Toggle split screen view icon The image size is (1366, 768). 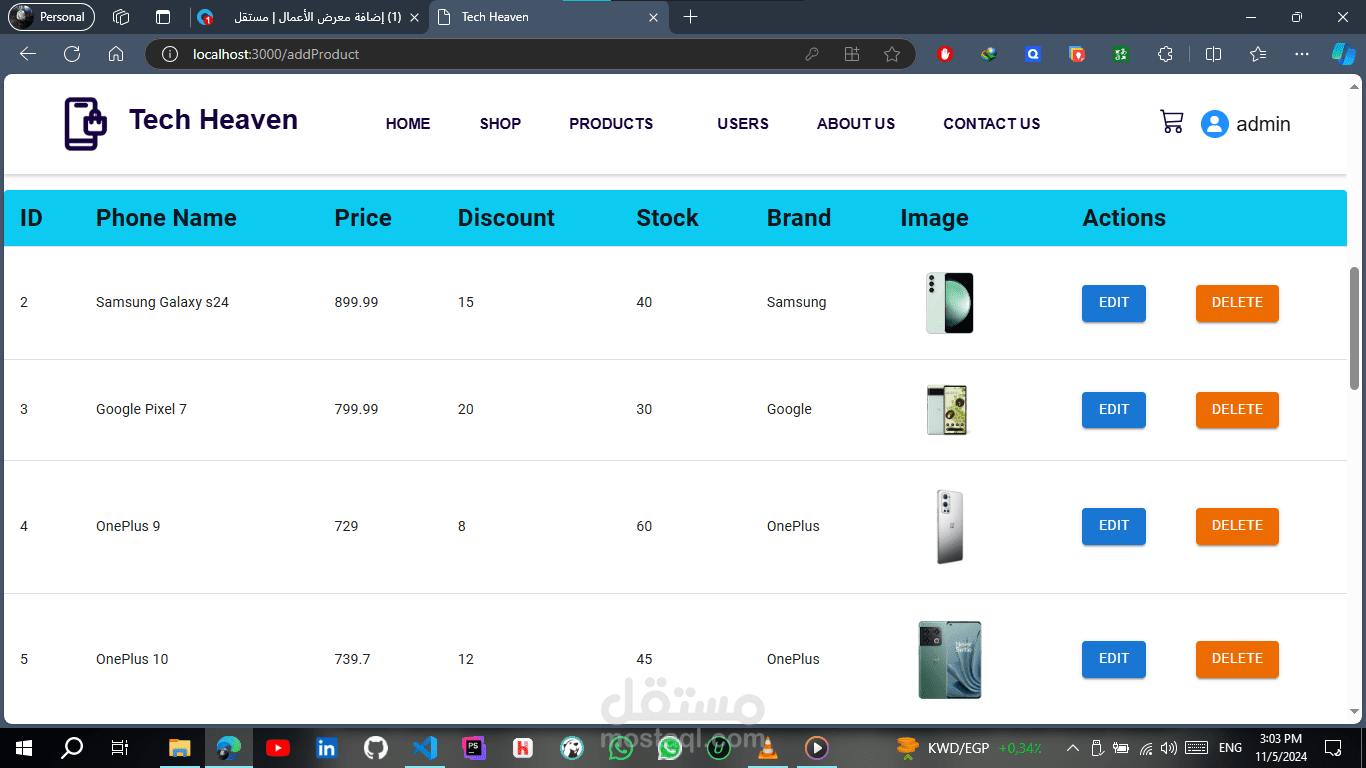tap(1213, 54)
